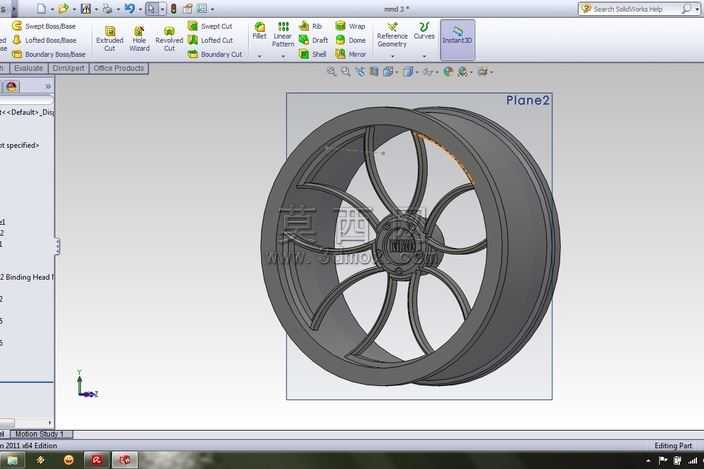
Task: Expand the Curves dropdown arrow
Action: pyautogui.click(x=424, y=56)
